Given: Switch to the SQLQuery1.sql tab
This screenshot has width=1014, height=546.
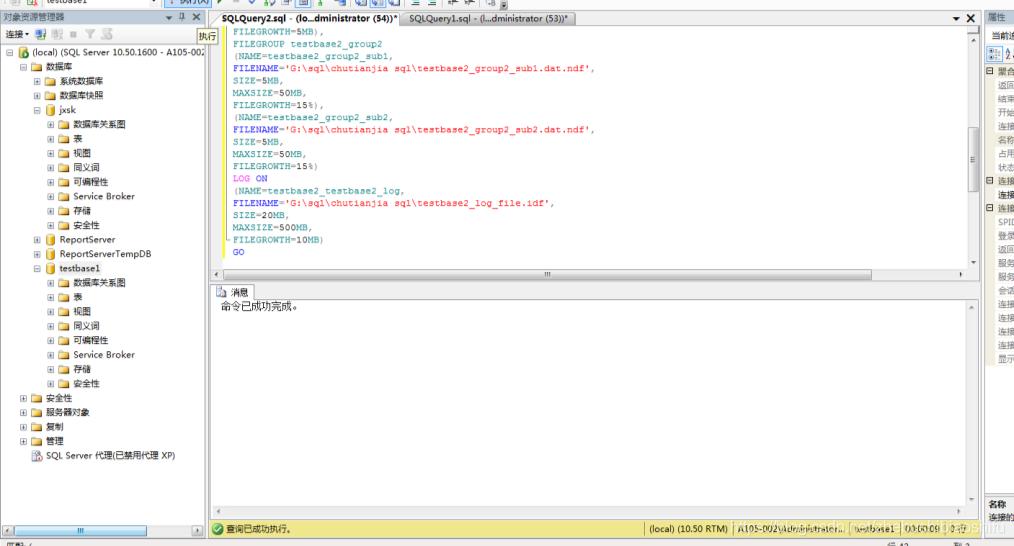Looking at the screenshot, I should click(x=488, y=19).
